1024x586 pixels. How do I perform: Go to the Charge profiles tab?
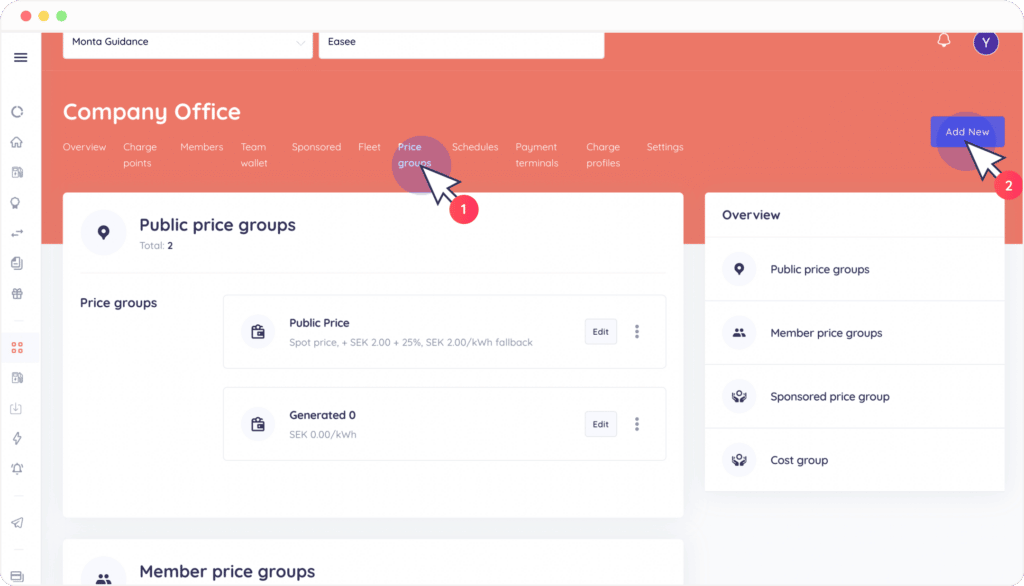(603, 155)
